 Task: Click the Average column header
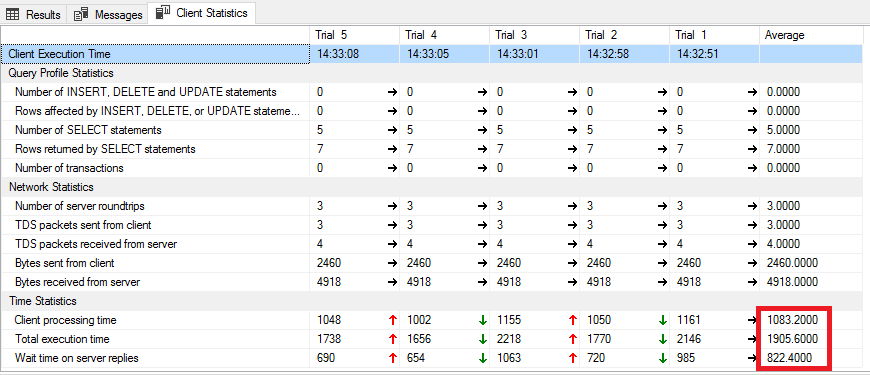pyautogui.click(x=785, y=35)
